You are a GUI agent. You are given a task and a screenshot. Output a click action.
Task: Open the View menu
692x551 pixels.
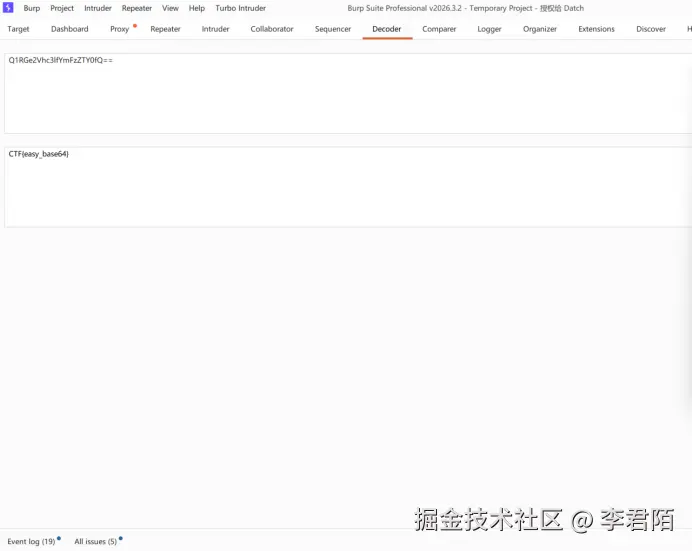[170, 8]
